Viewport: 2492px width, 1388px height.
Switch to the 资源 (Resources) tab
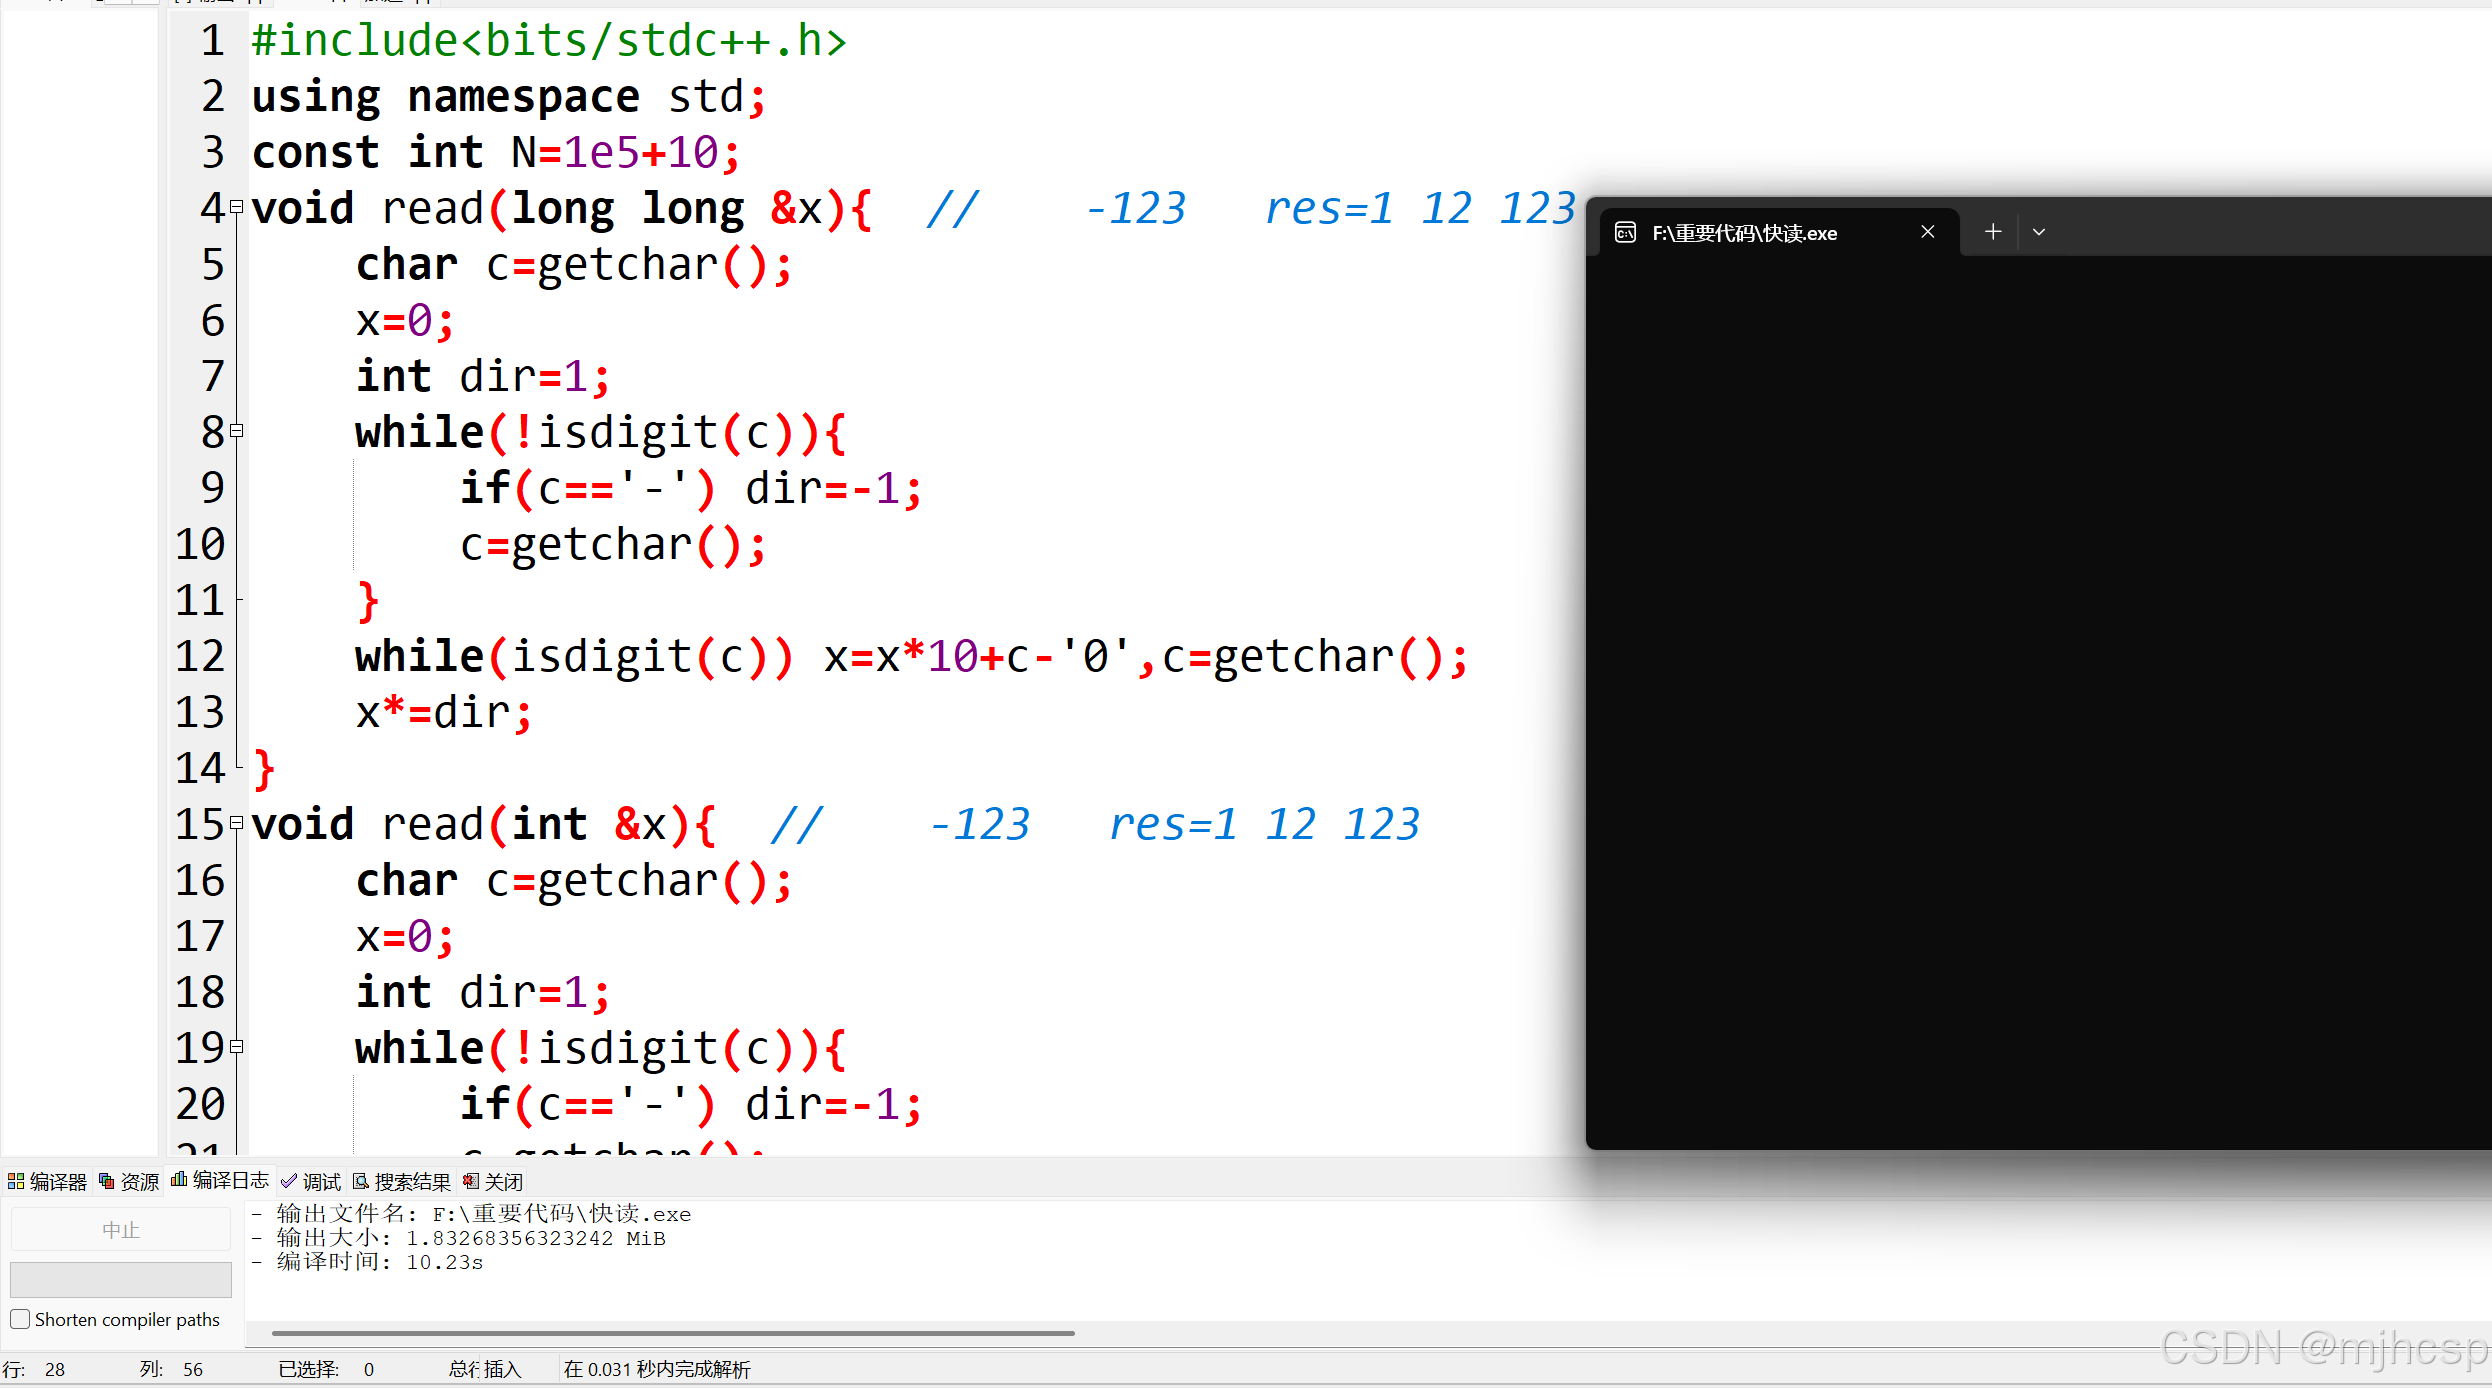[129, 1182]
